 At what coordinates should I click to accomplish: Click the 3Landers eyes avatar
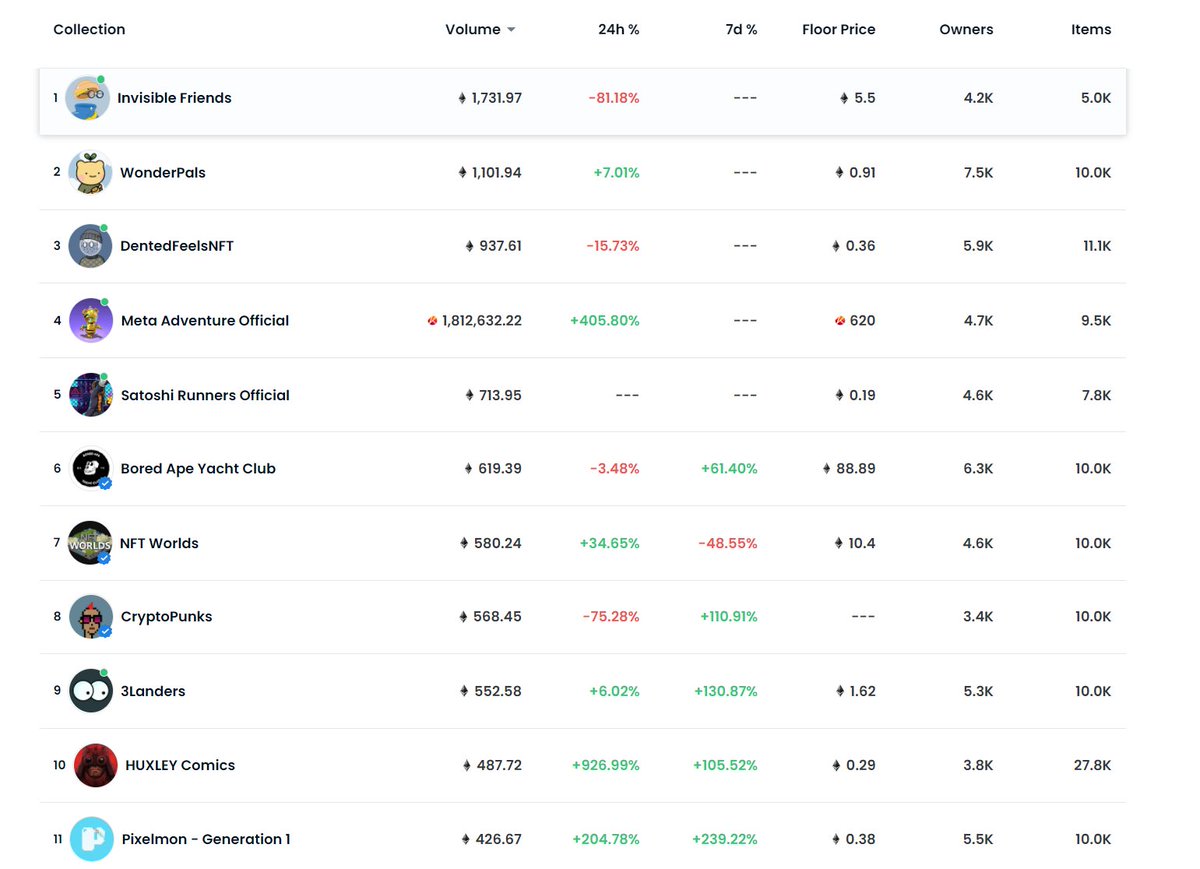click(90, 691)
